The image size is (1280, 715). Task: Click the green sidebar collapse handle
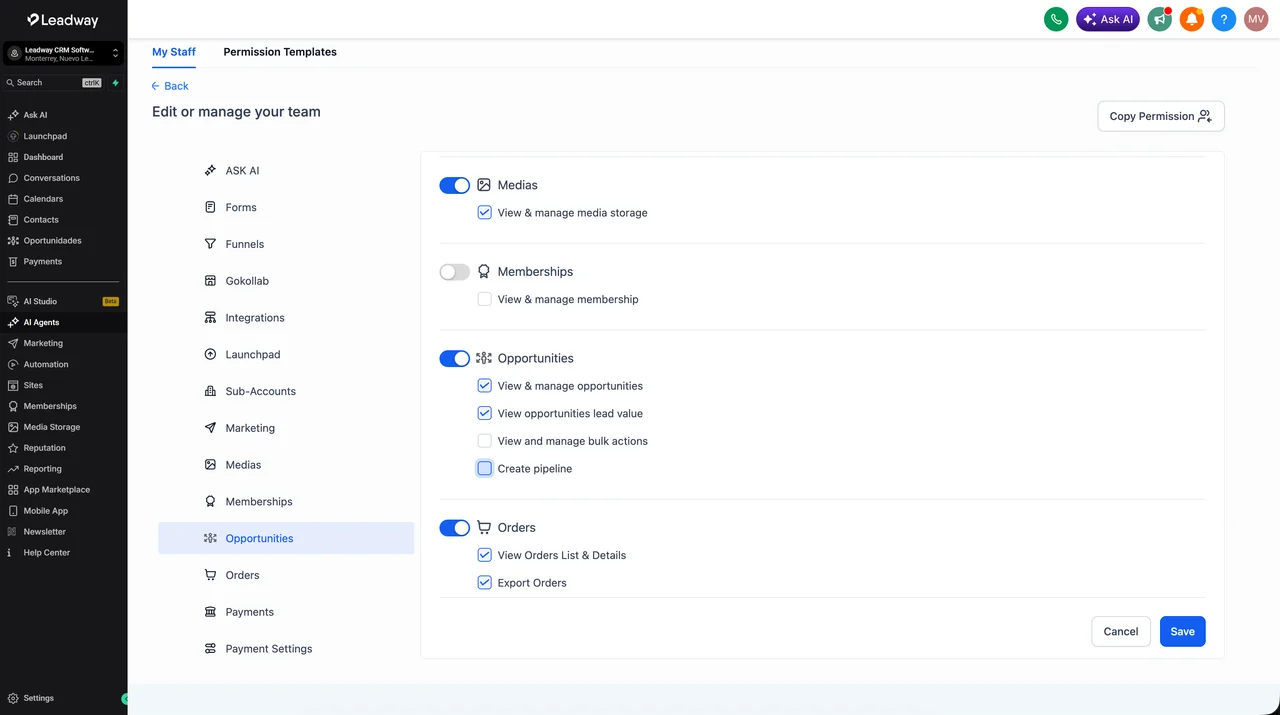[125, 699]
